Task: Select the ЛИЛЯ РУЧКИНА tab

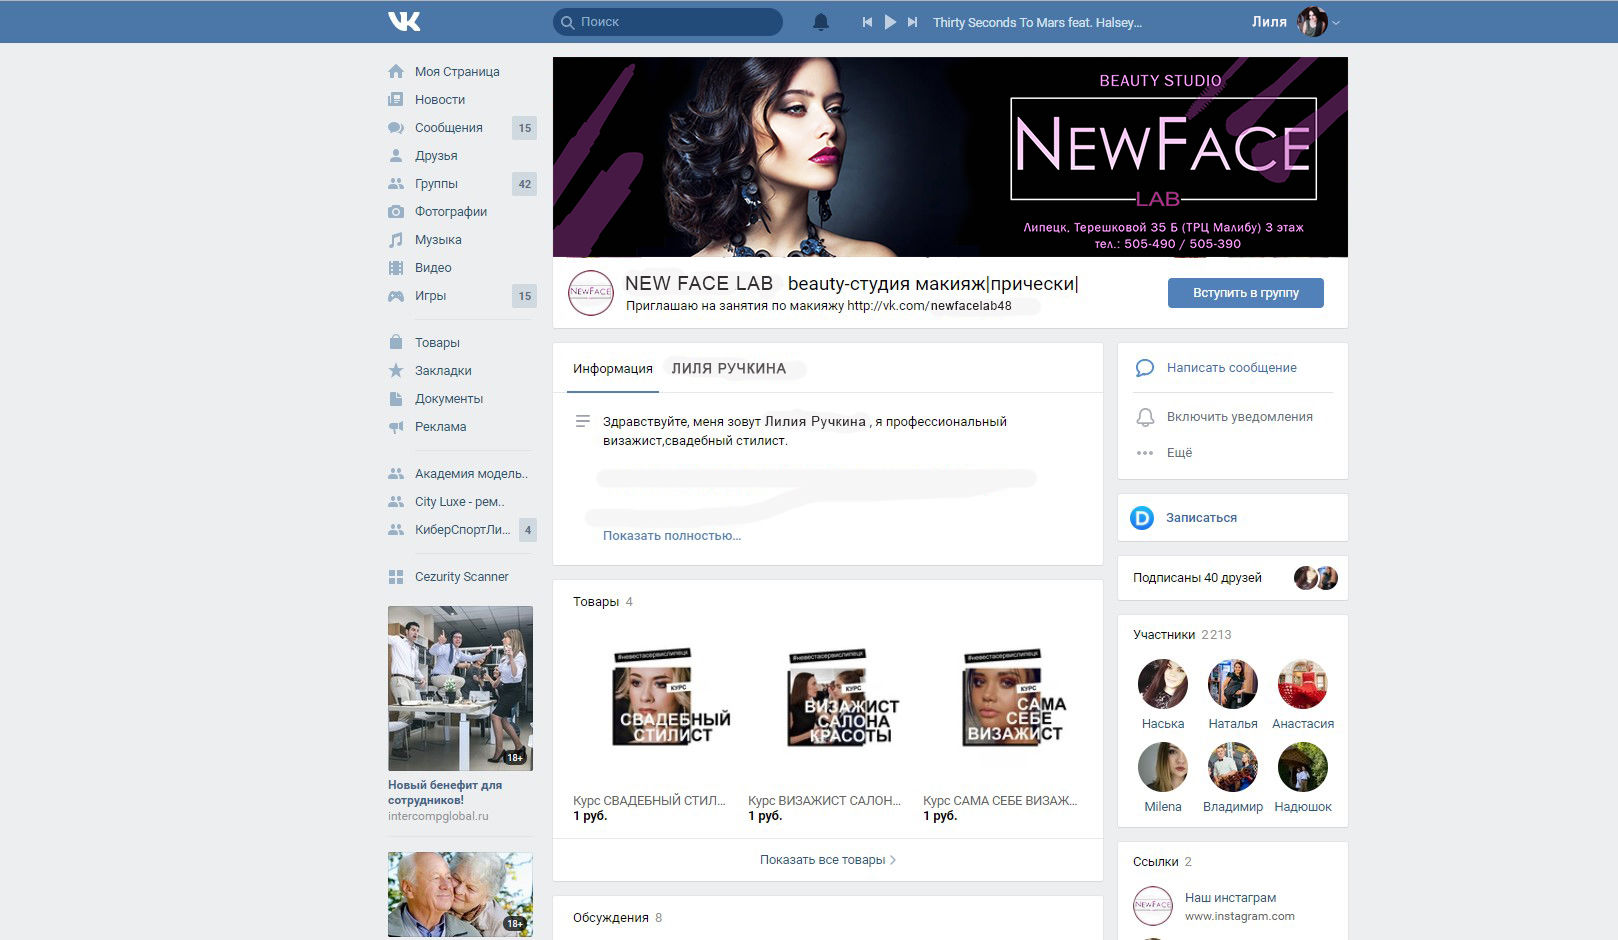Action: point(729,369)
